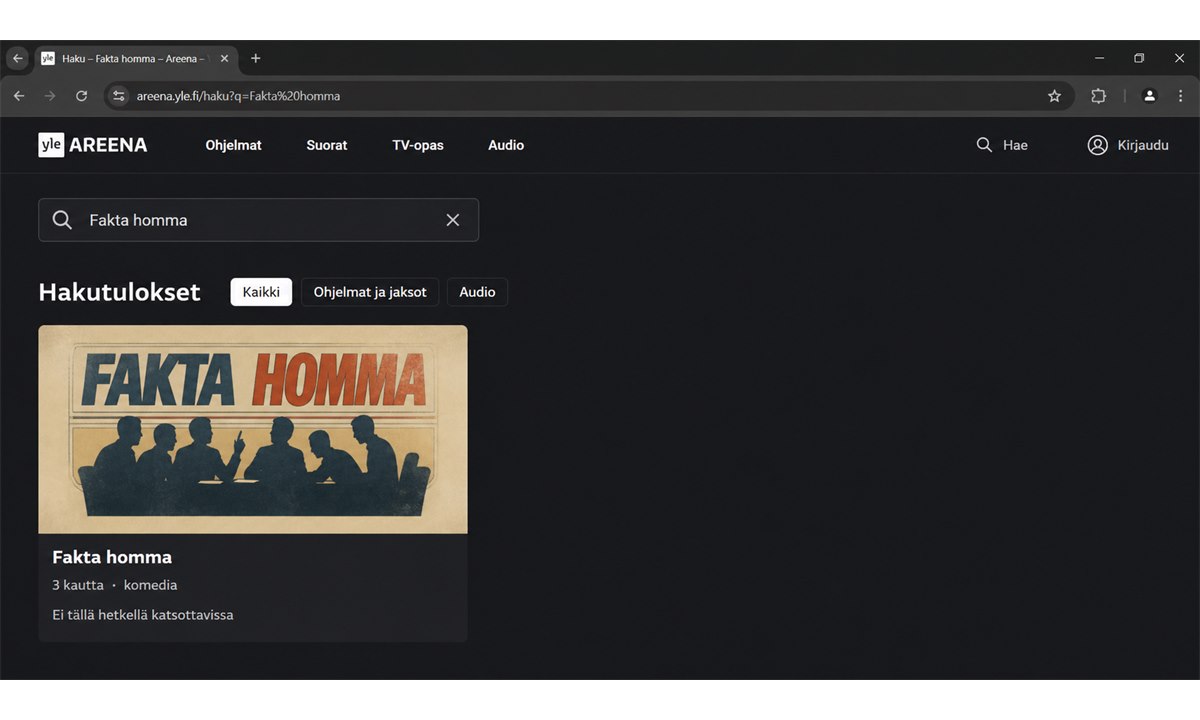
Task: Open the Audio section in navigation
Action: tap(506, 145)
